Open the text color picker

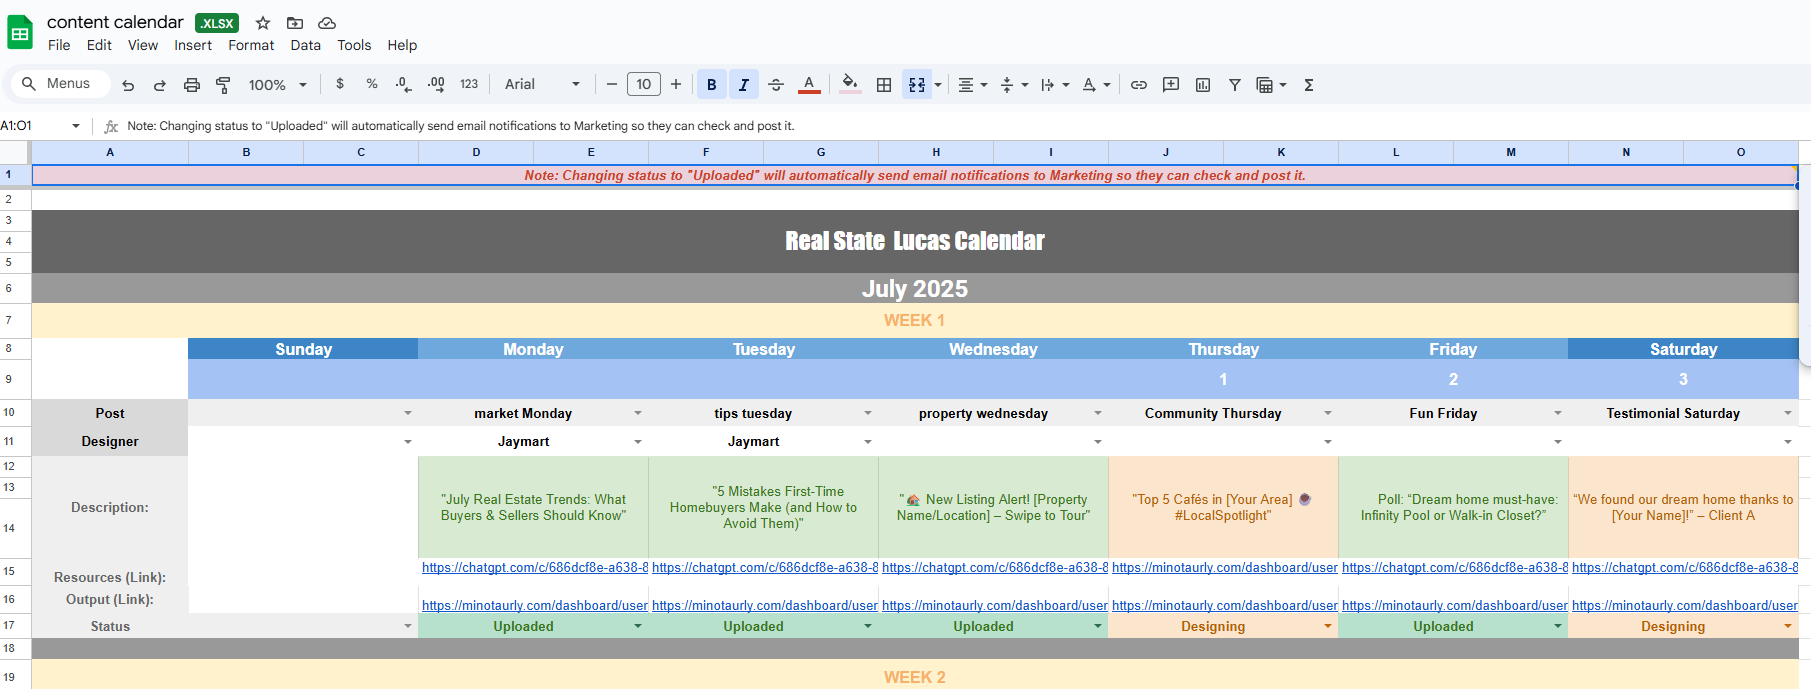(x=809, y=85)
